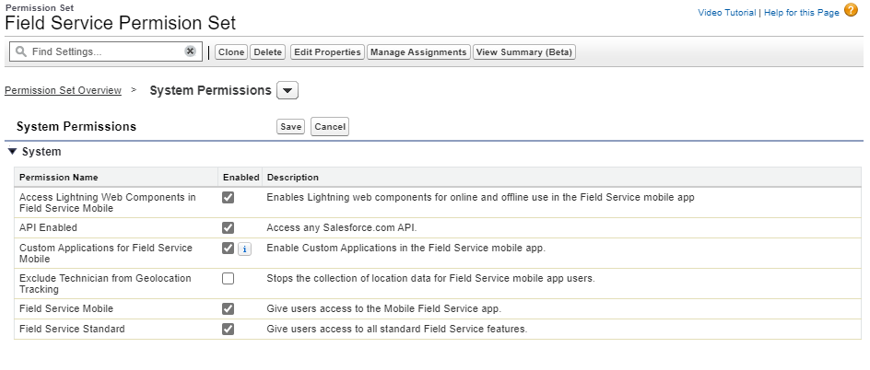
Task: Click 'Stops the collection of location data' description
Action: point(431,278)
